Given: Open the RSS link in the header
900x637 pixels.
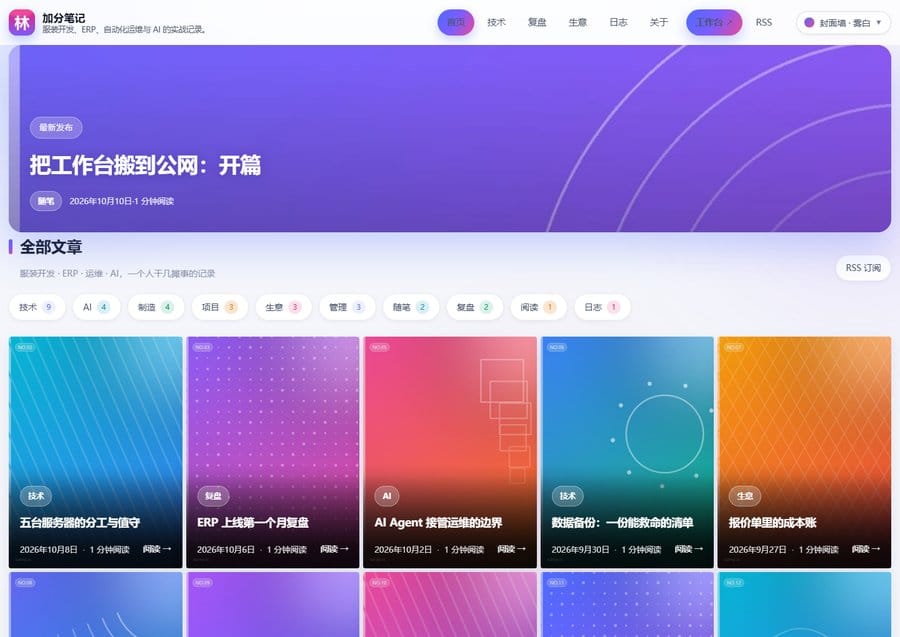Looking at the screenshot, I should 764,22.
